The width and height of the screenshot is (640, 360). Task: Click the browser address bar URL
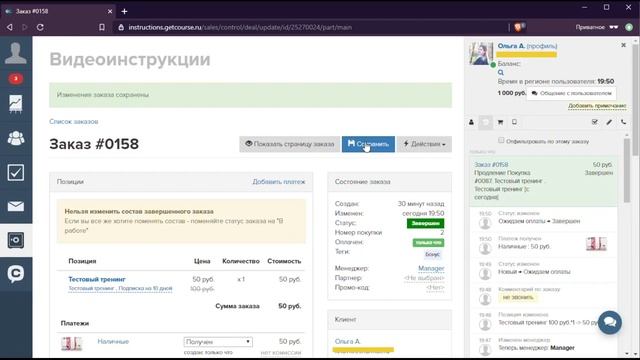coord(240,27)
